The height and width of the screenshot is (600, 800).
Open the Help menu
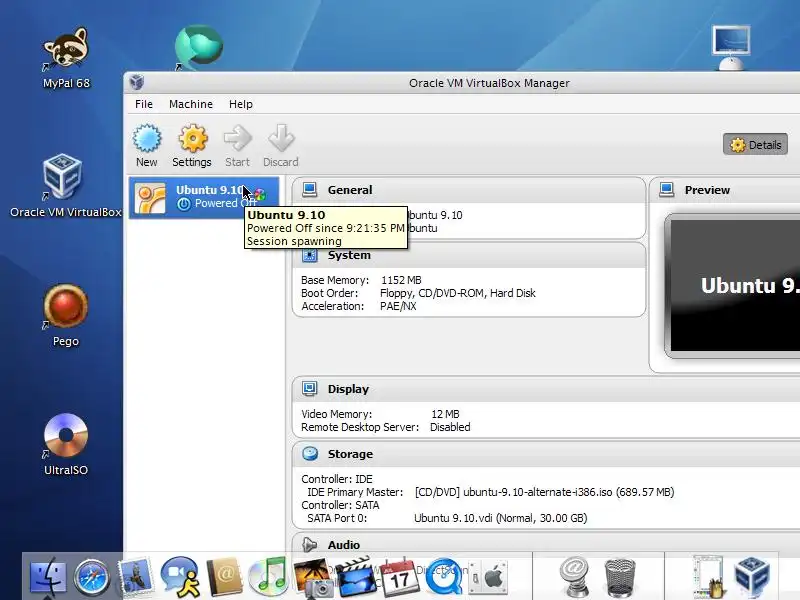pyautogui.click(x=241, y=104)
